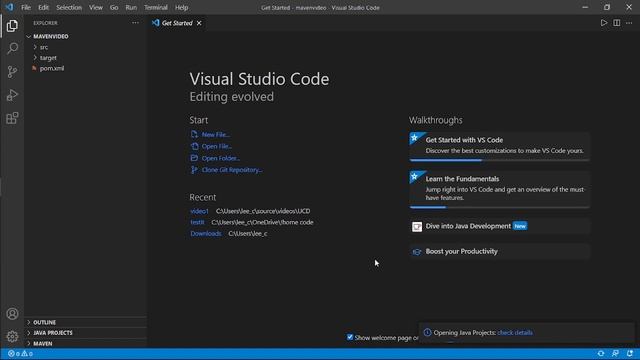The height and width of the screenshot is (360, 640).
Task: Toggle the Show welcome page checkbox
Action: [x=350, y=337]
